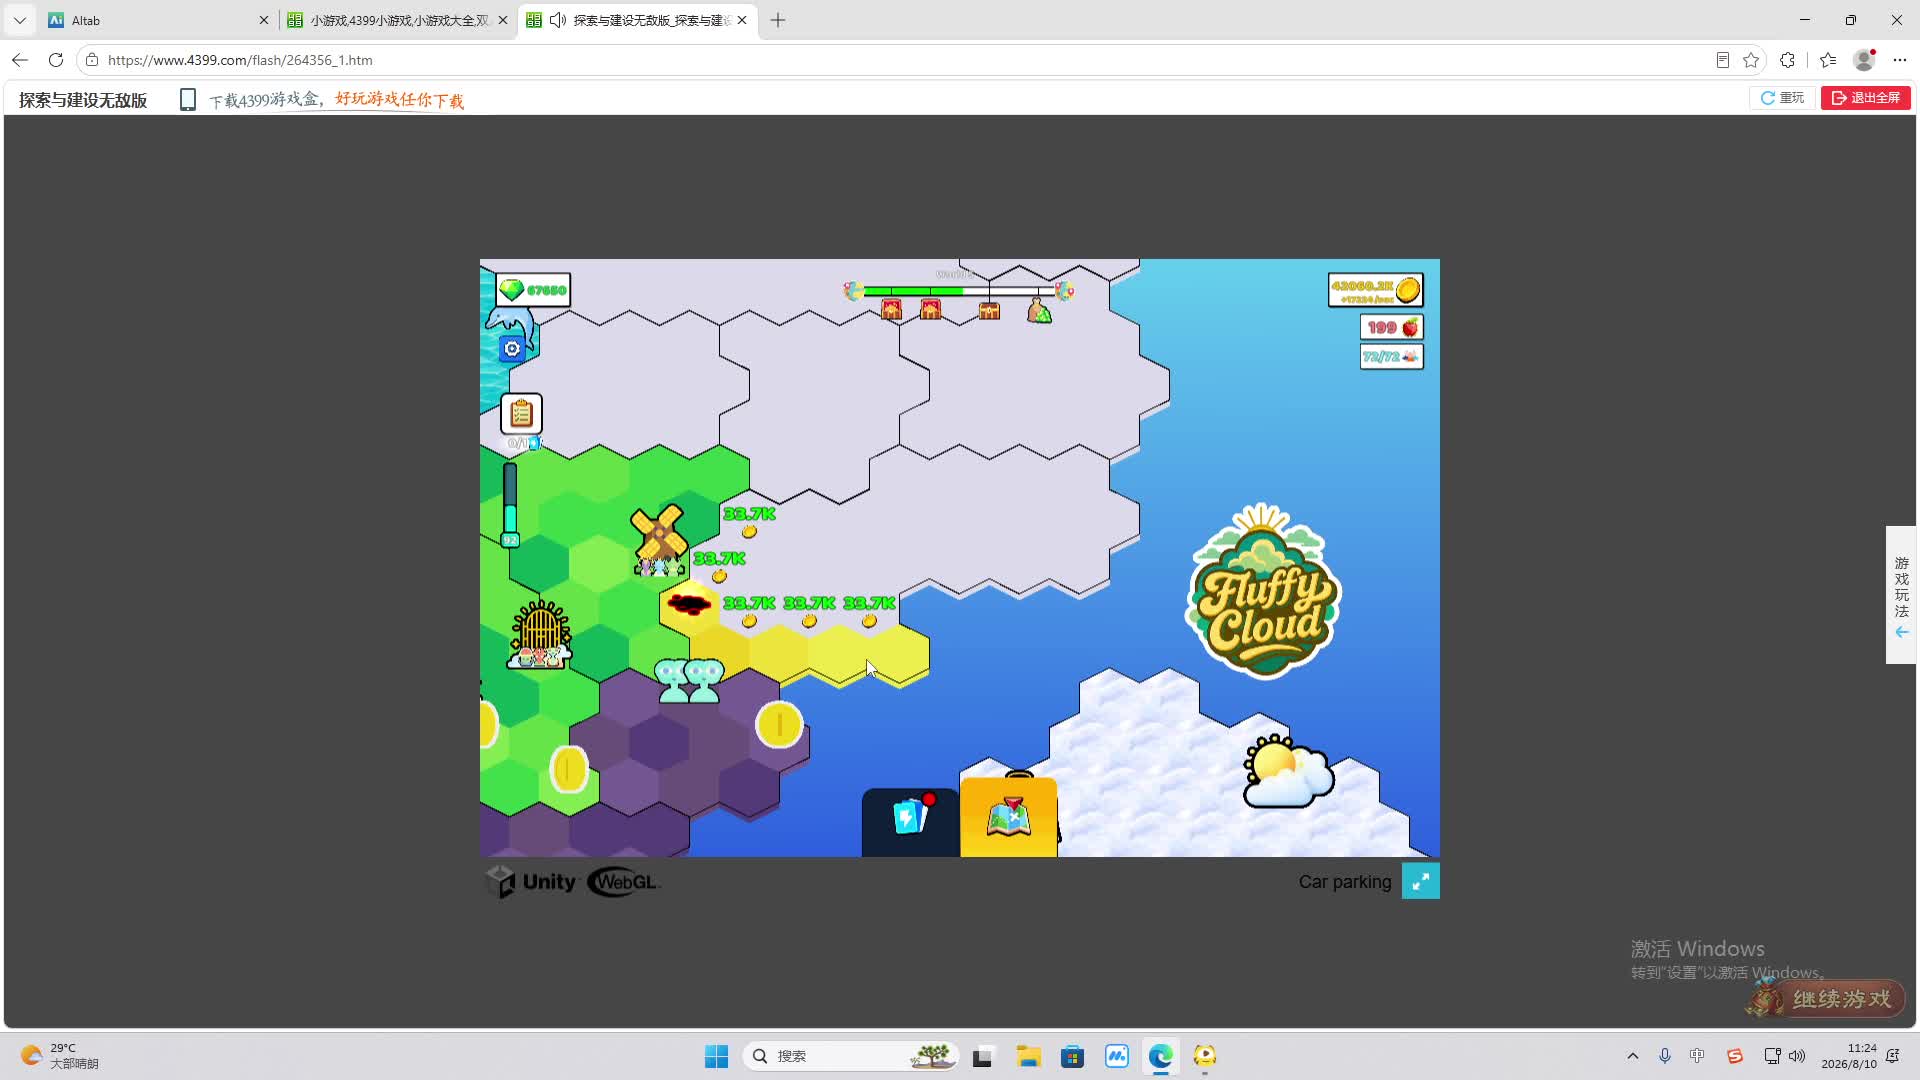Image resolution: width=1920 pixels, height=1080 pixels.
Task: Click the 重玩 replay button
Action: [x=1782, y=98]
